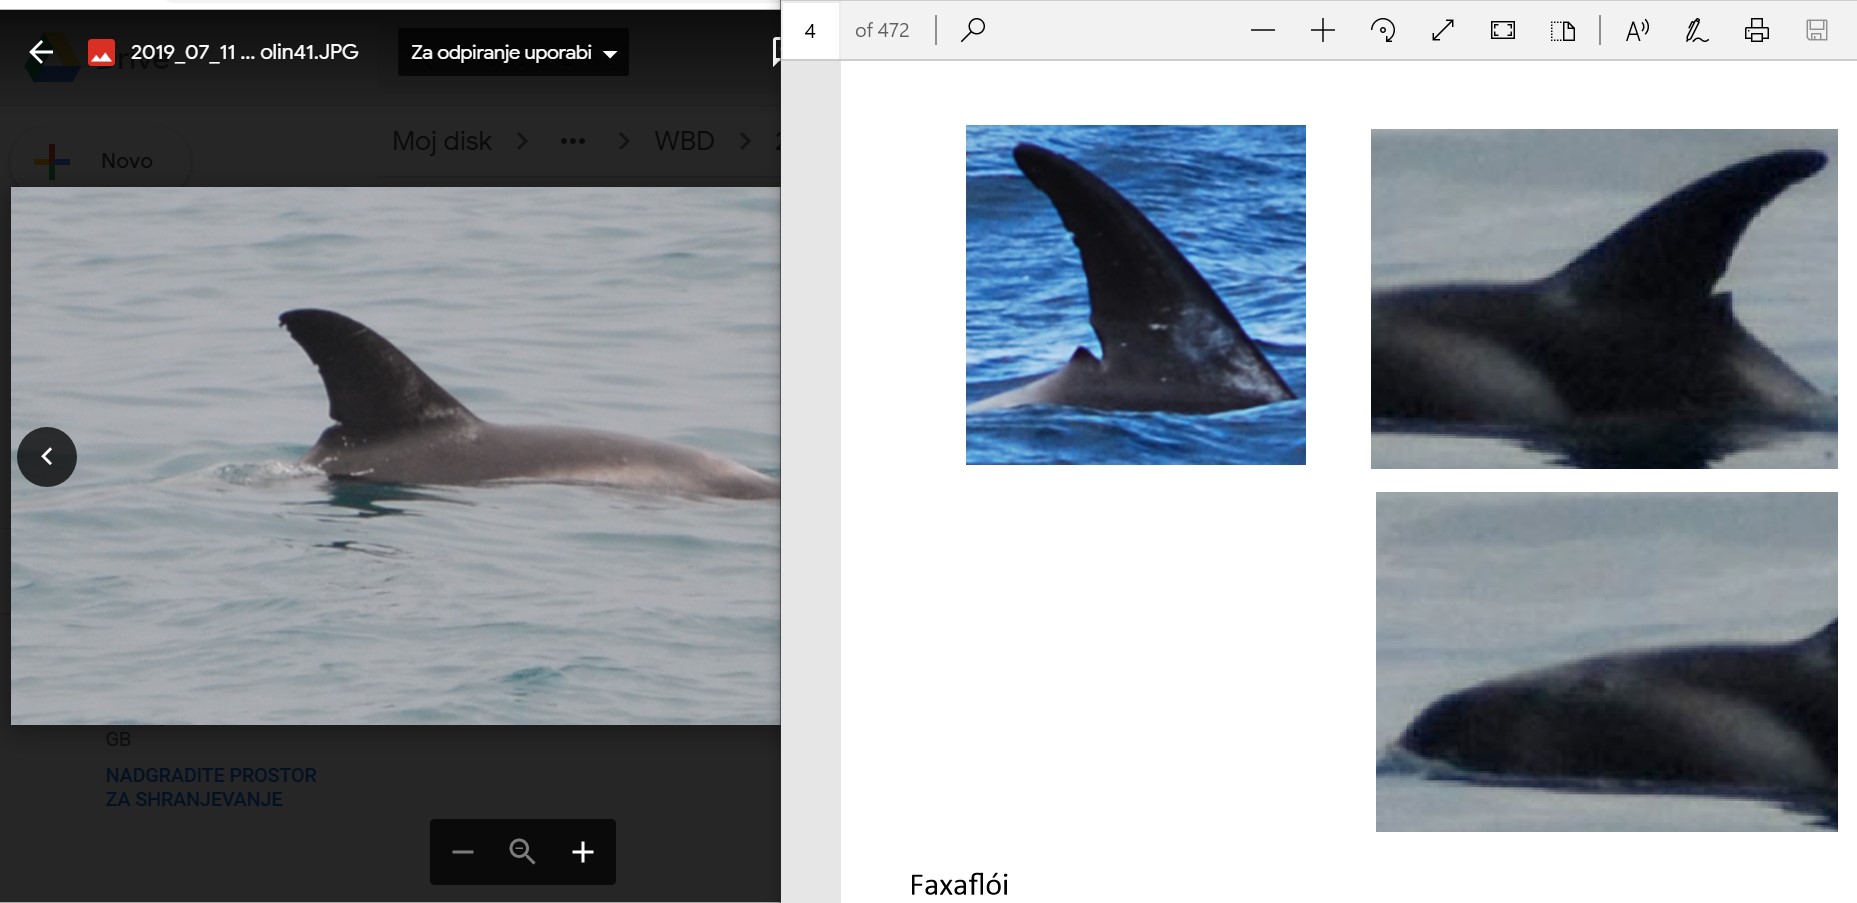1857x903 pixels.
Task: Zoom in the PDF document
Action: (x=1323, y=31)
